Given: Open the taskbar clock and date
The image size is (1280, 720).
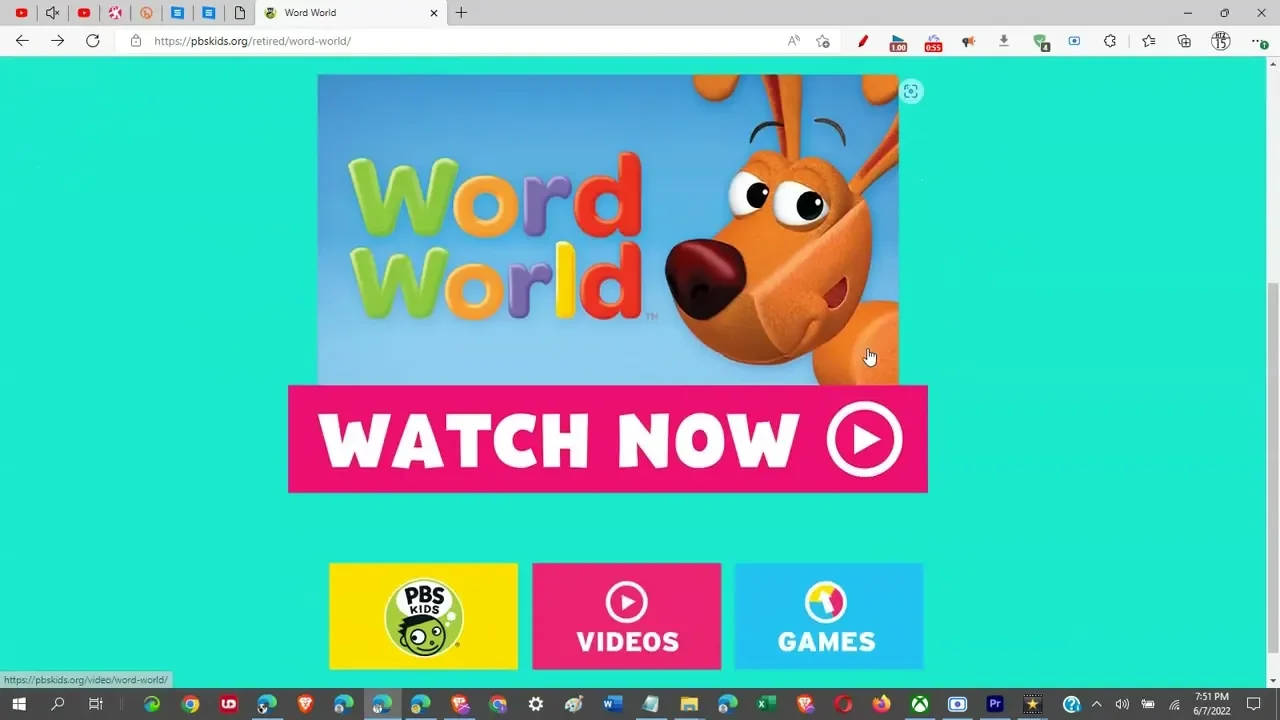Looking at the screenshot, I should (x=1212, y=704).
